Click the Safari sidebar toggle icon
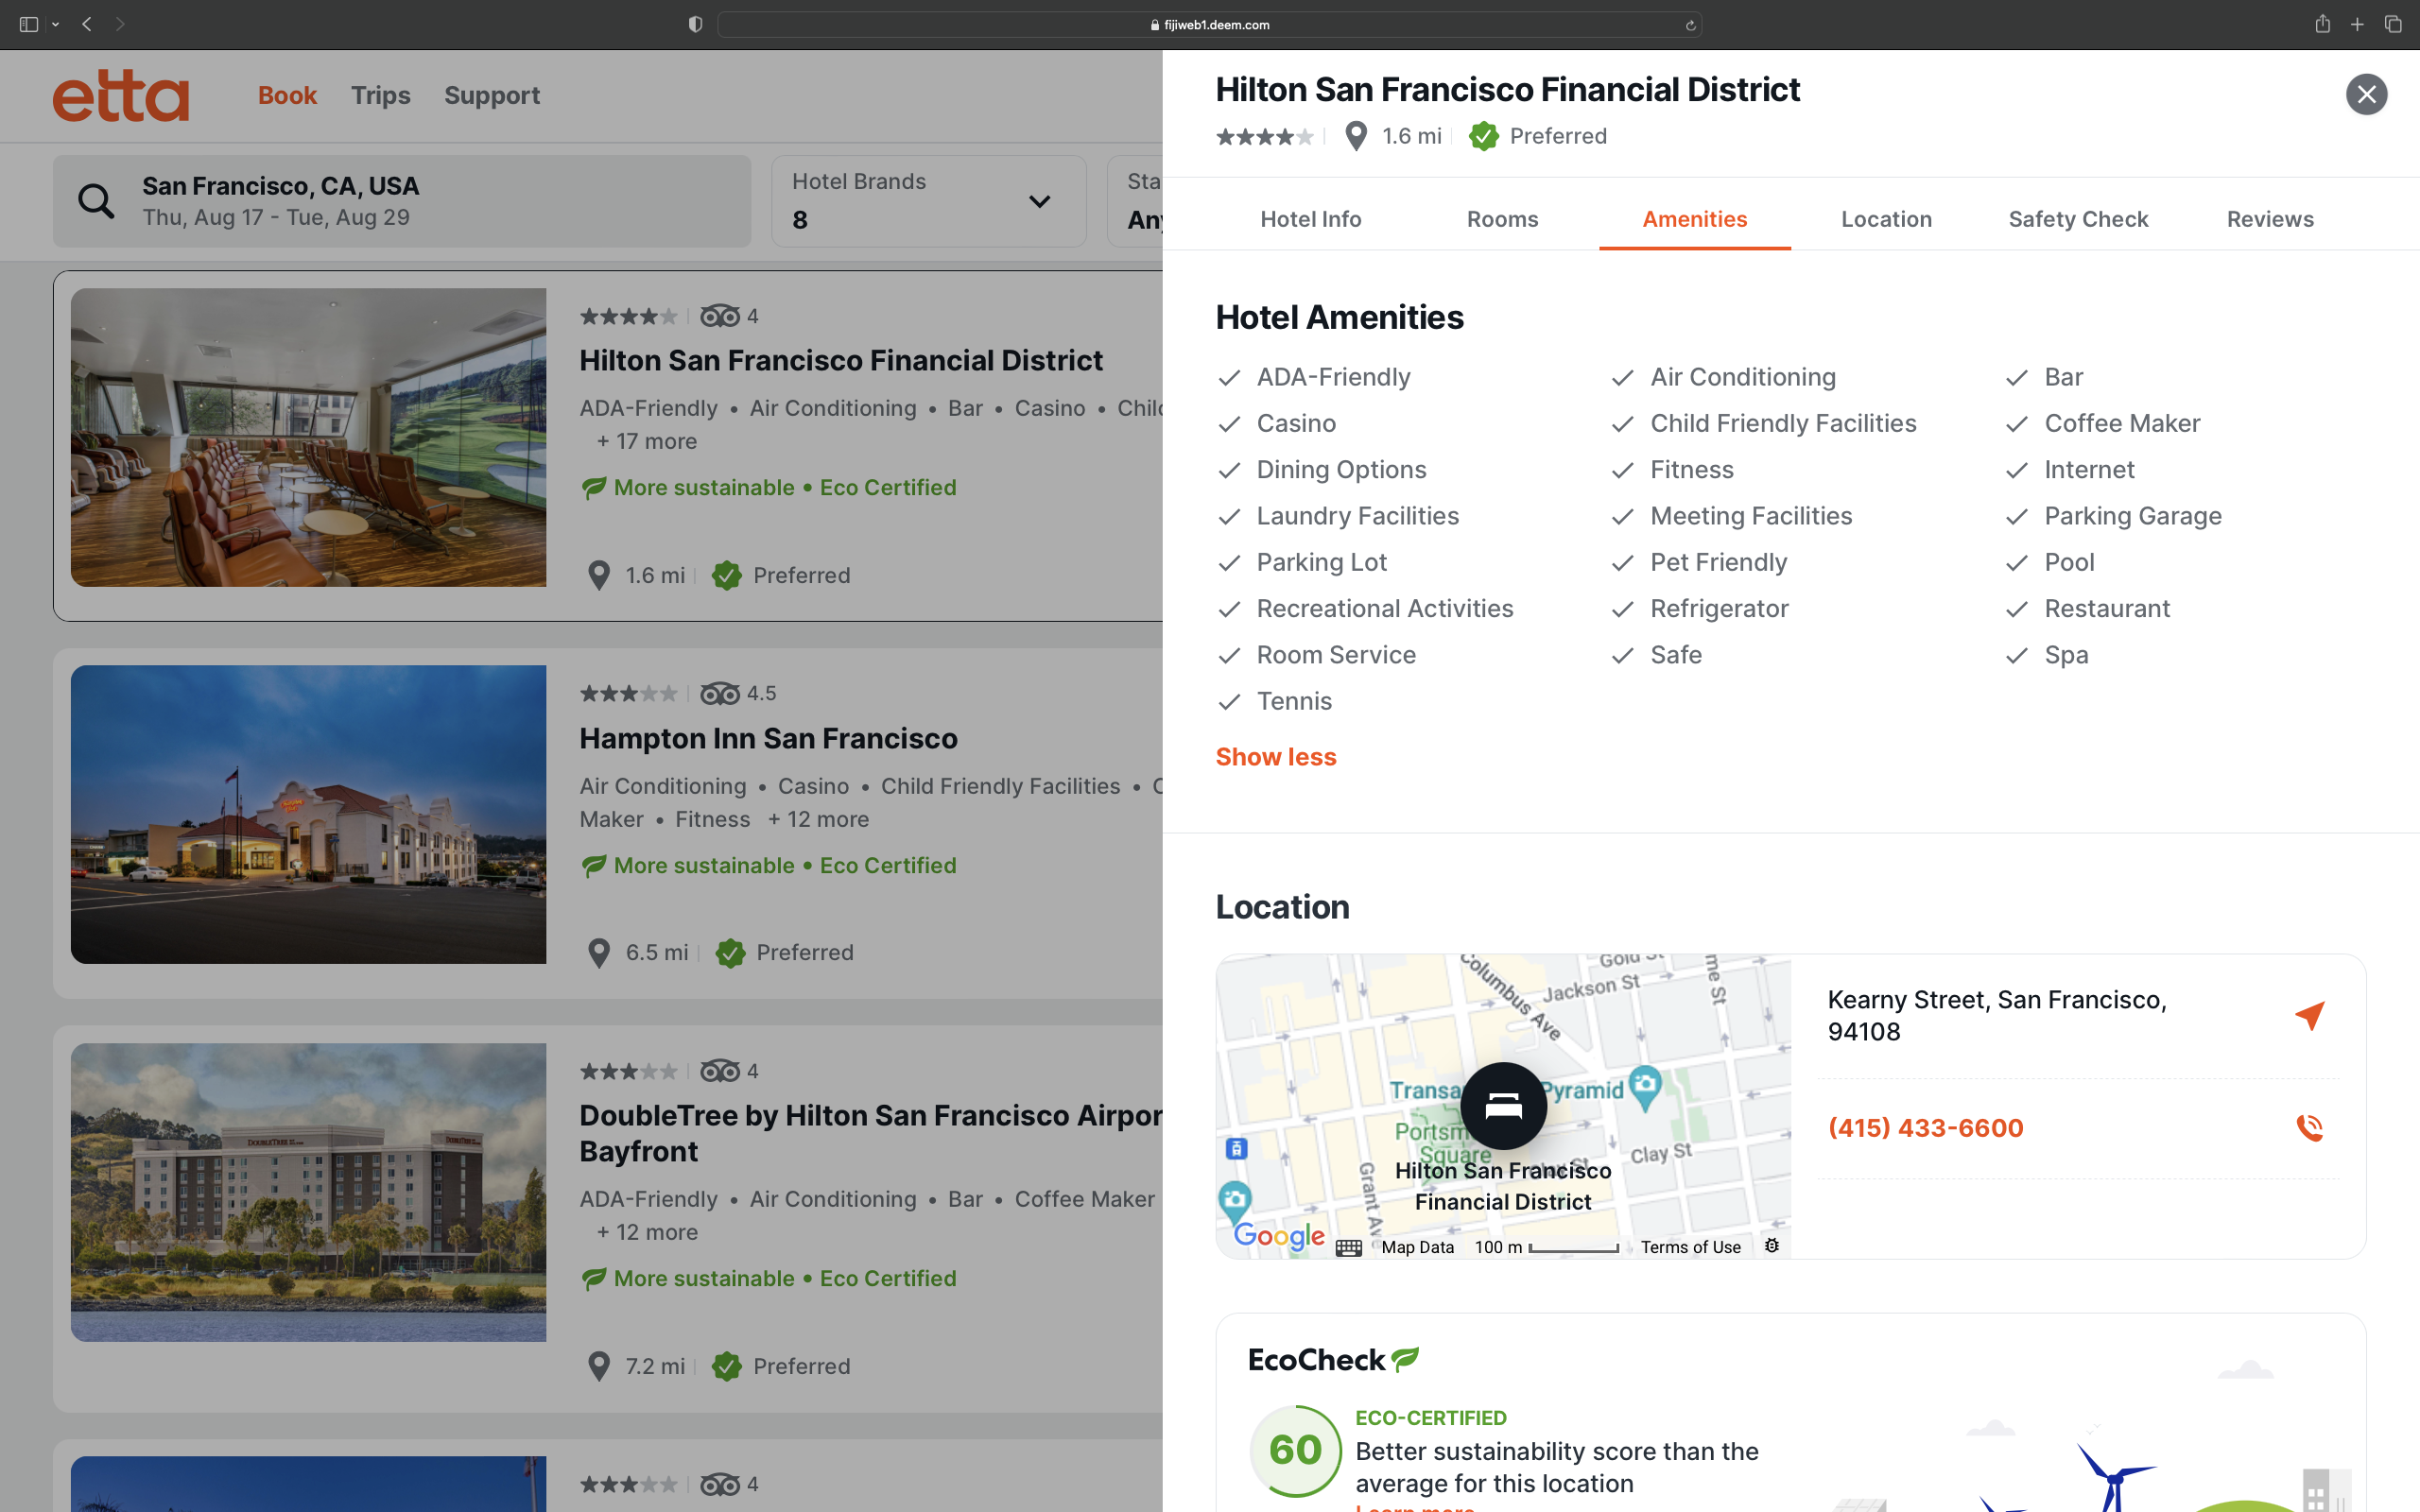 tap(28, 24)
